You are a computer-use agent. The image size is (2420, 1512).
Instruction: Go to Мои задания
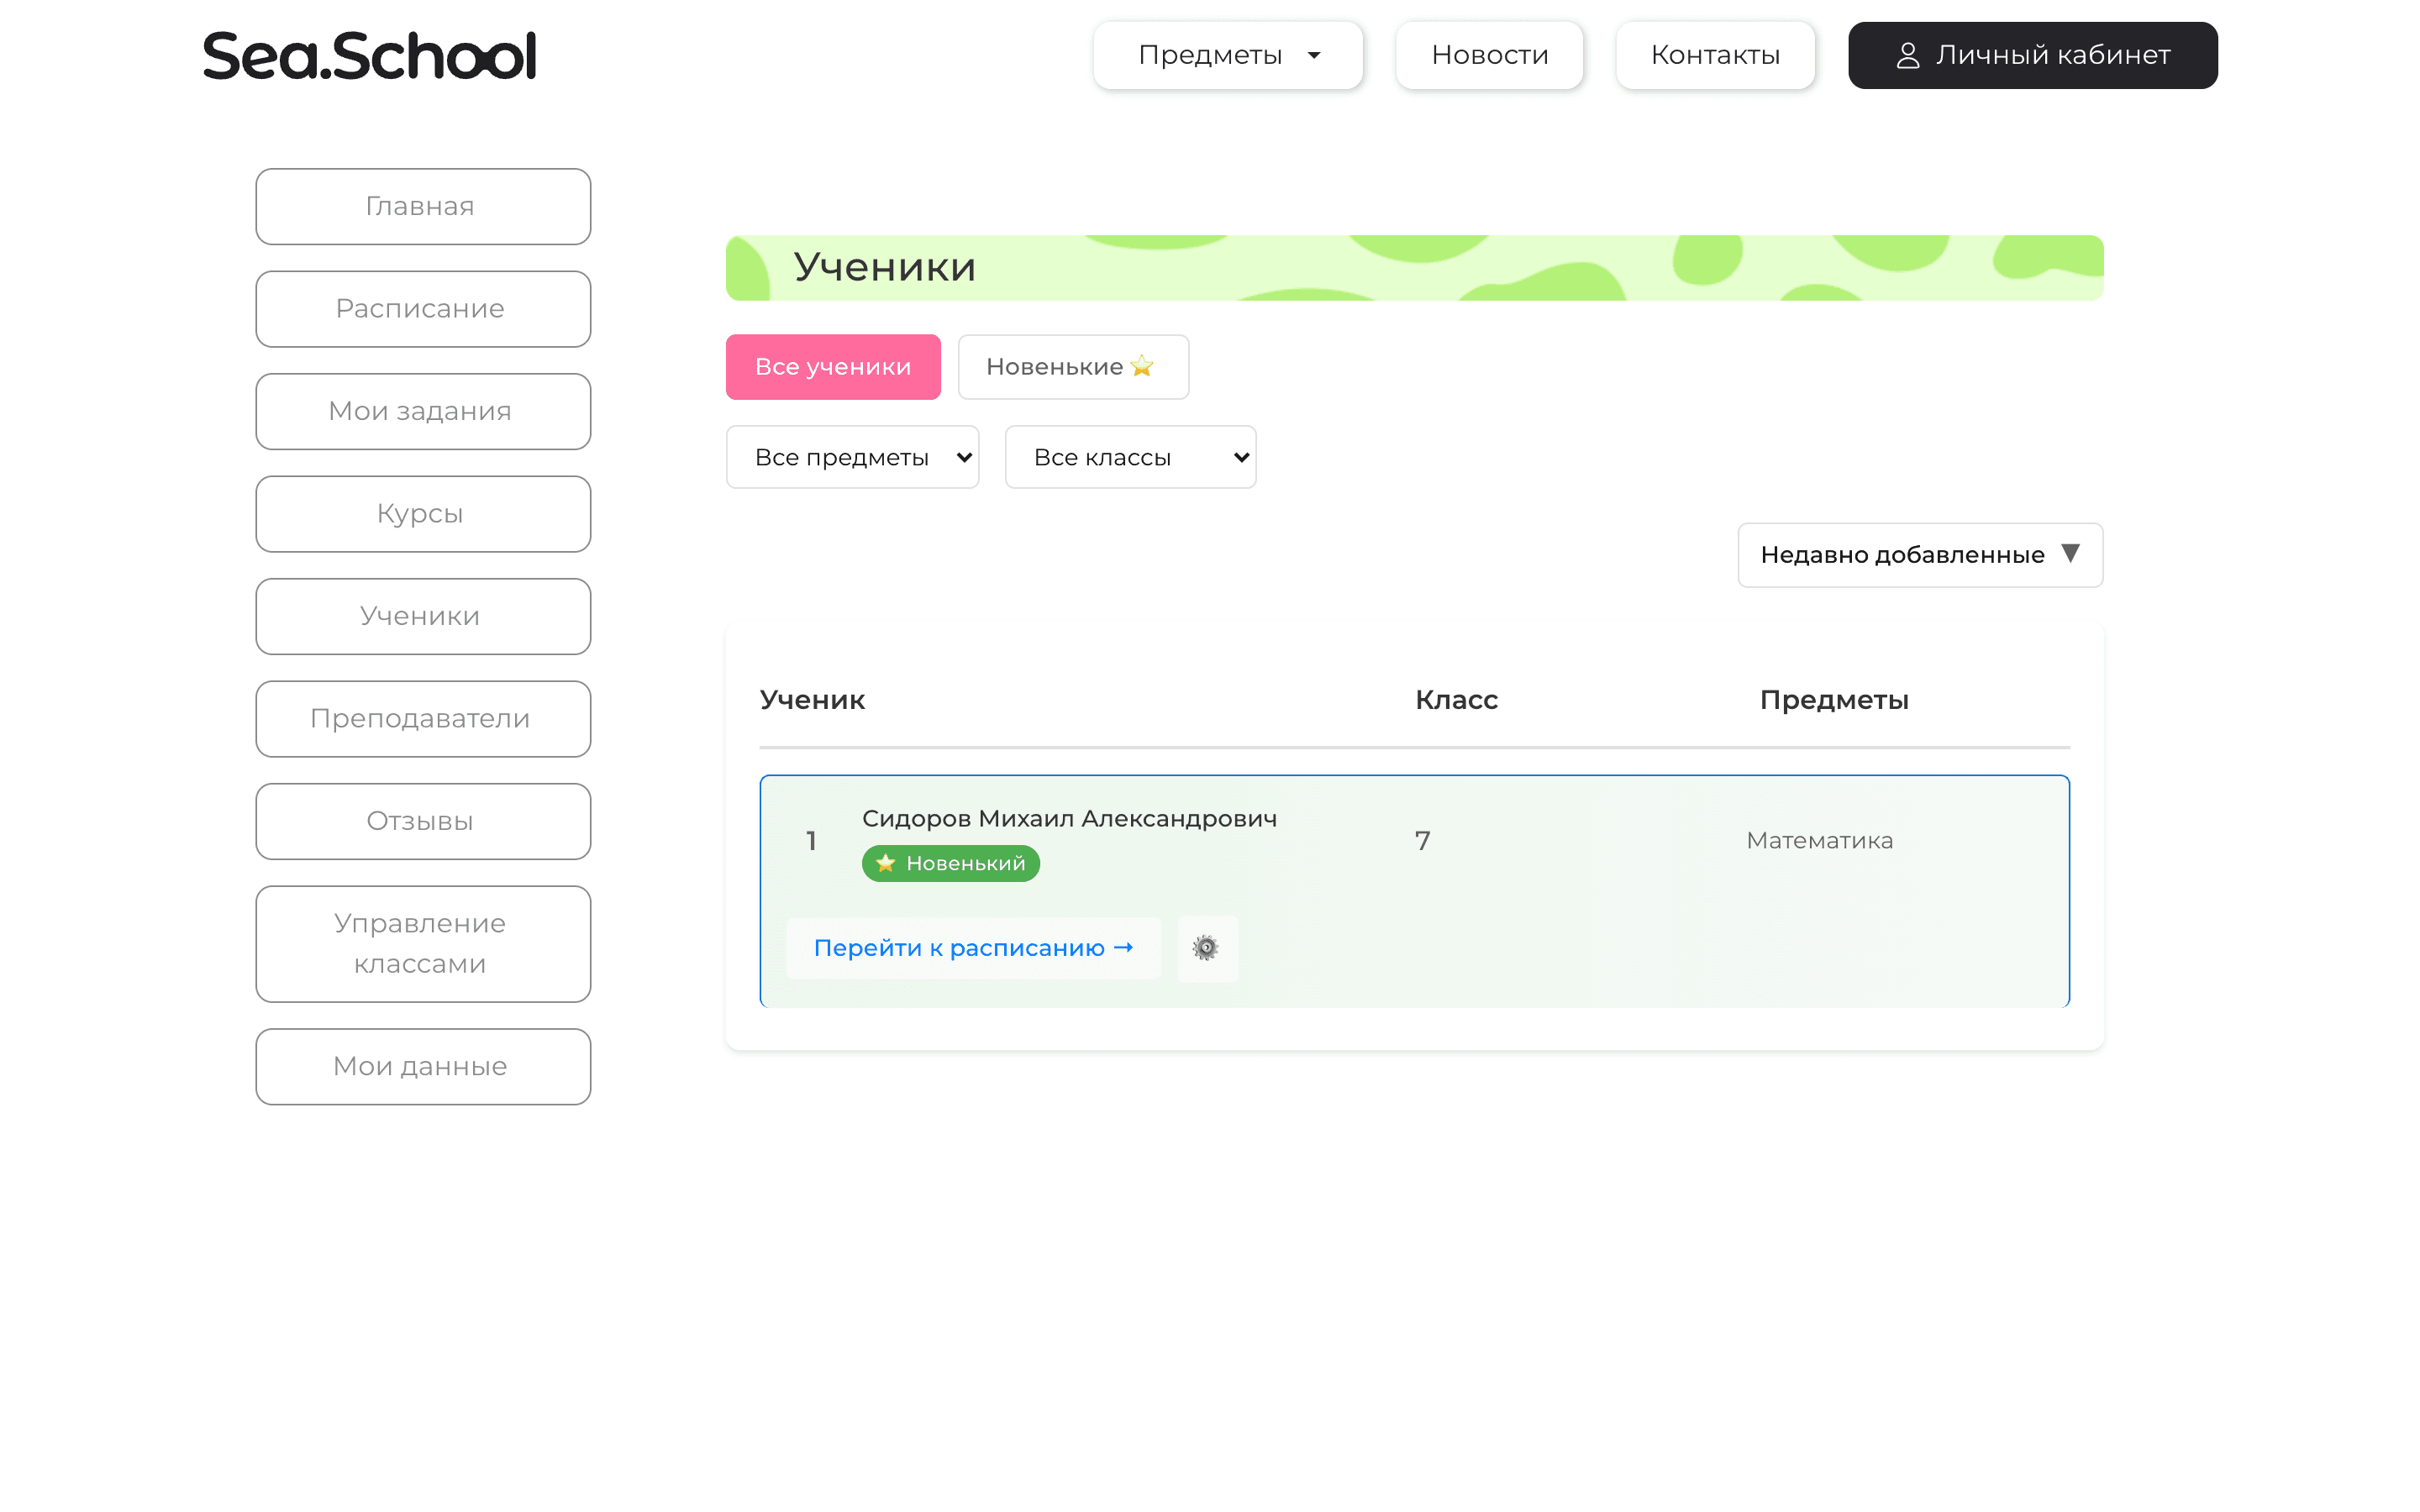423,411
